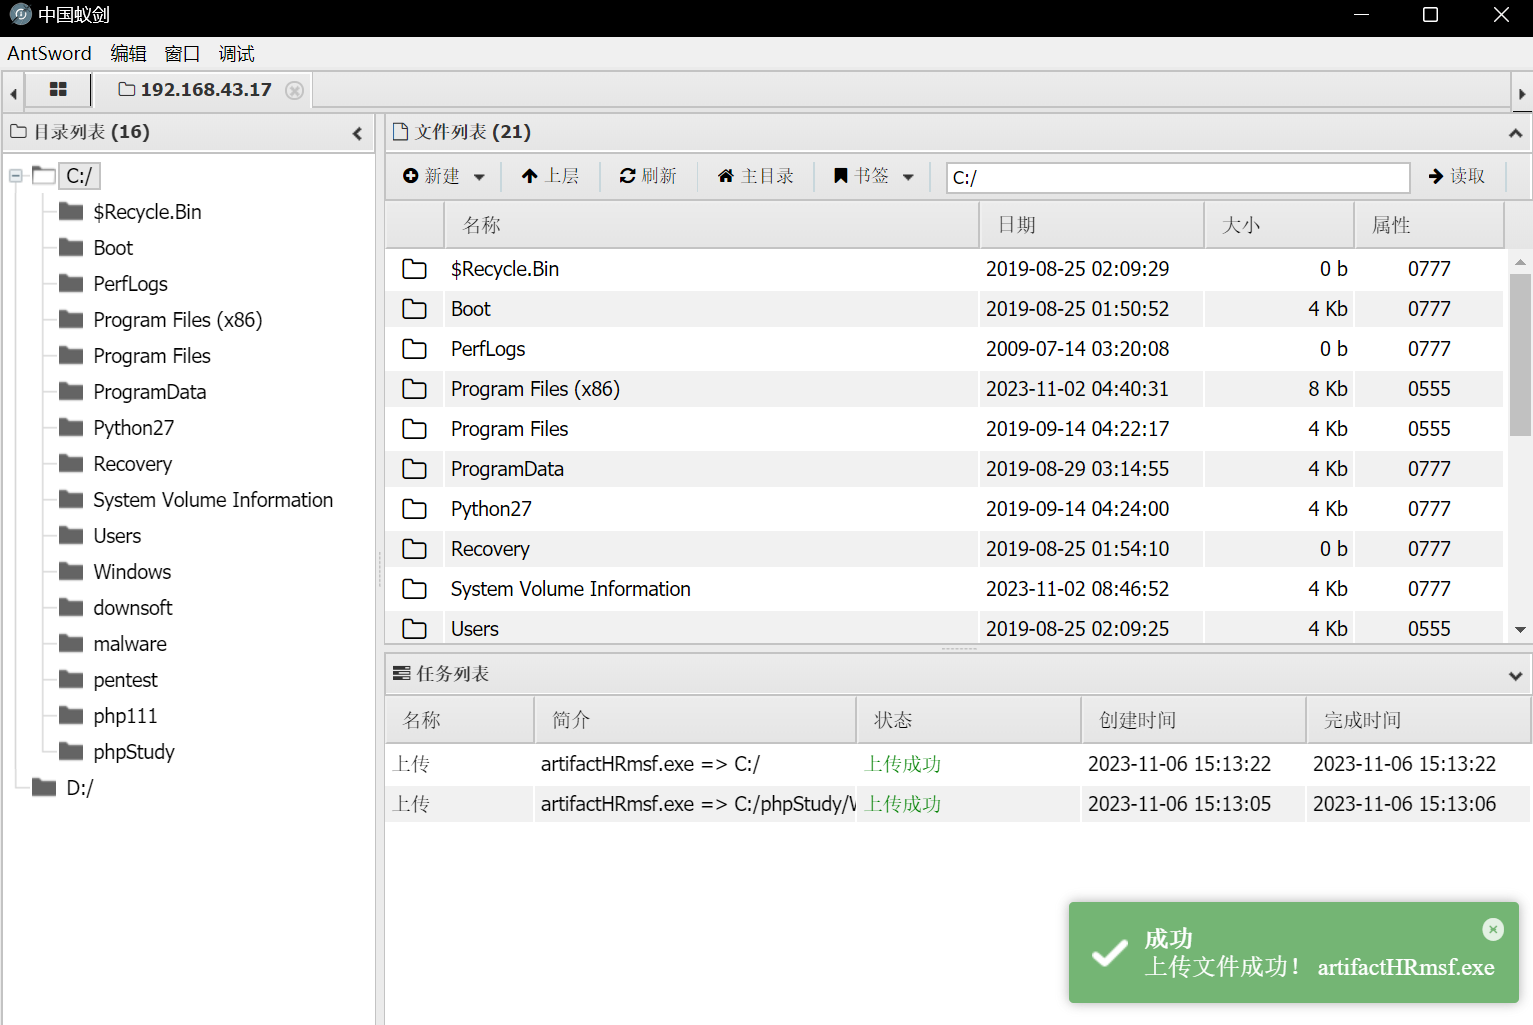Image resolution: width=1533 pixels, height=1025 pixels.
Task: Select $Recycle.Bin folder in directory tree
Action: 147,212
